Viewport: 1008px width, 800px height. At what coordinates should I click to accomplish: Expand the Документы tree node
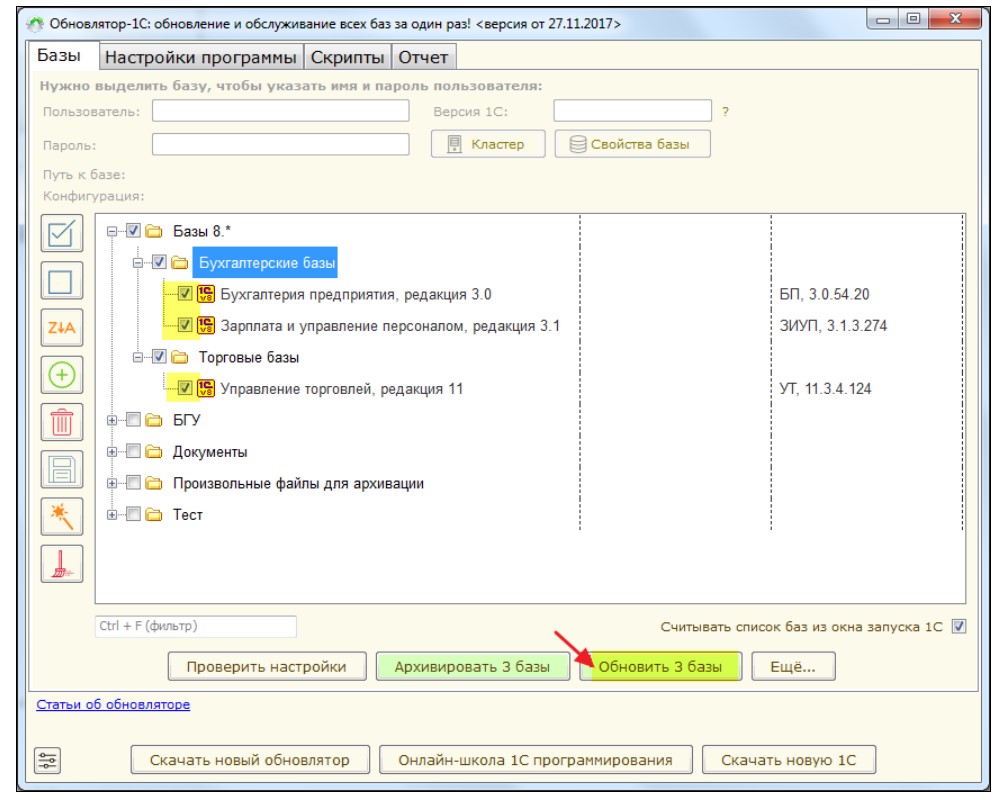[x=112, y=451]
